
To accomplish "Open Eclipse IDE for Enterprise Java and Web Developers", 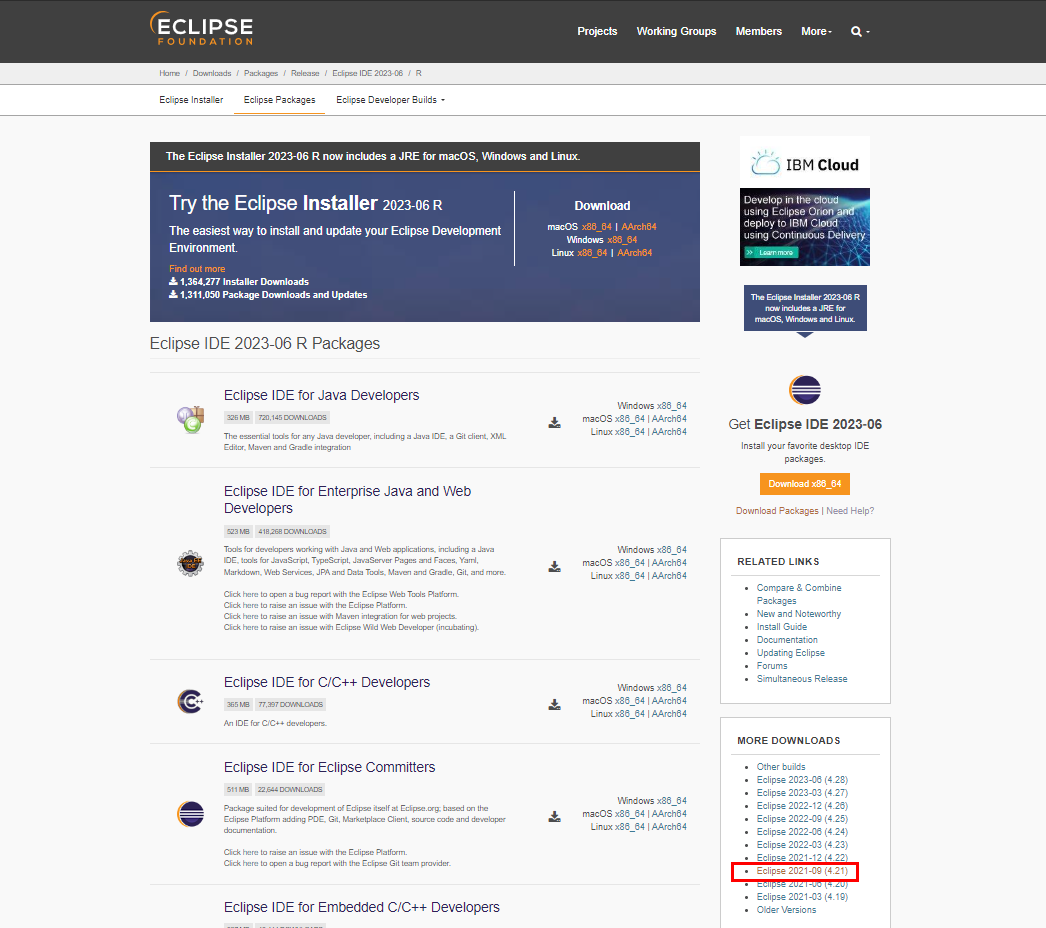I will [x=347, y=500].
